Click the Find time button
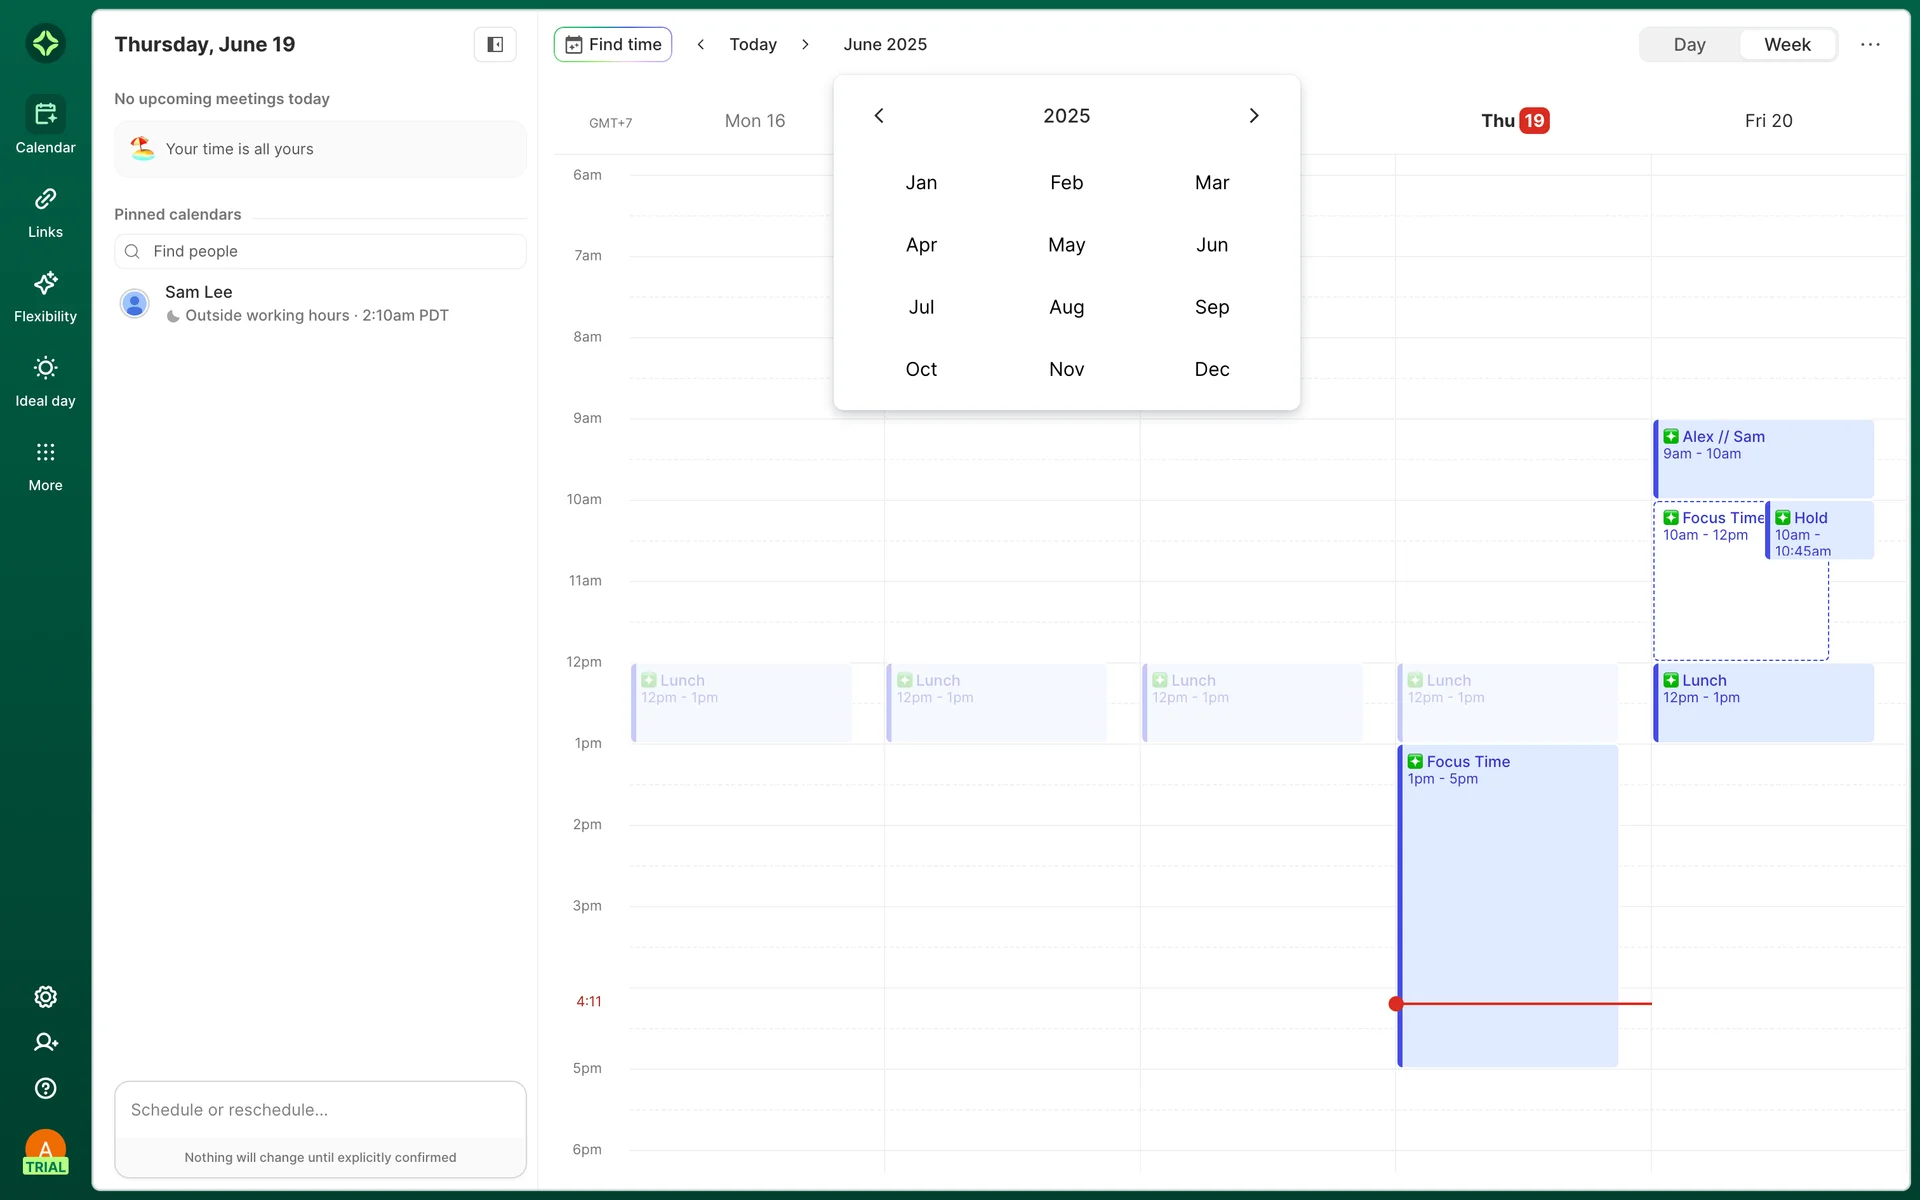The height and width of the screenshot is (1200, 1920). (x=613, y=44)
